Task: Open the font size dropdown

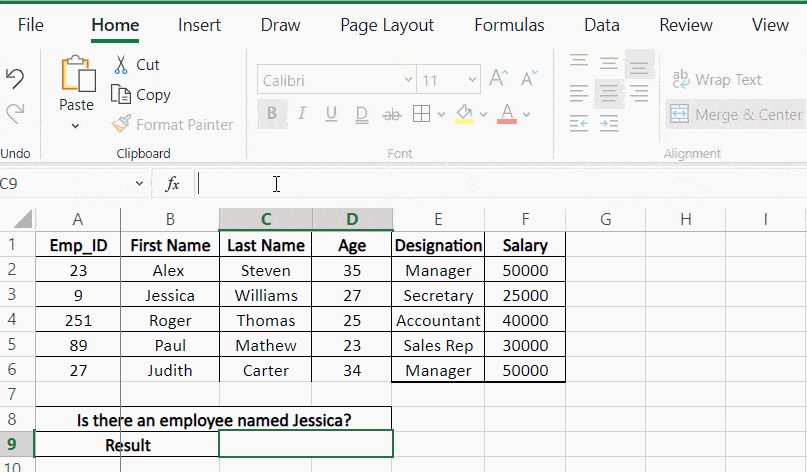Action: click(x=472, y=81)
